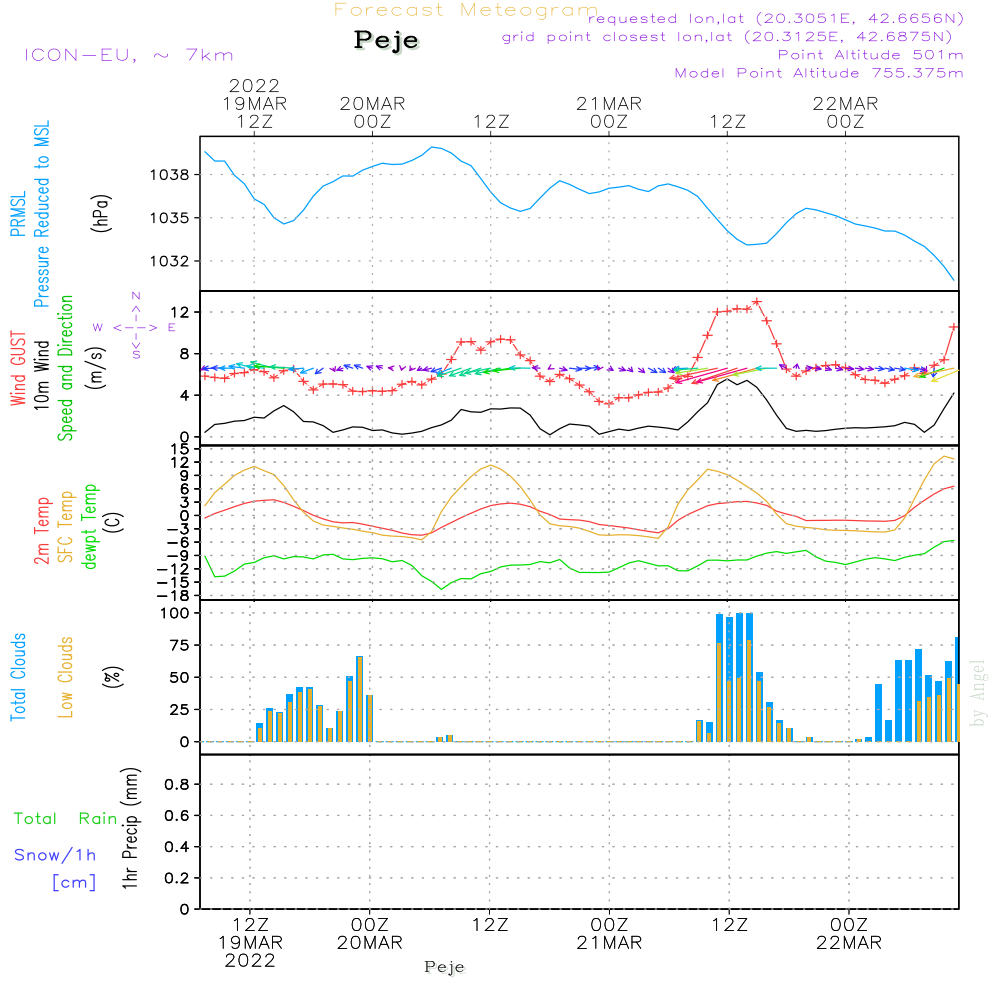1000x1000 pixels.
Task: Click the '12Z 19MAR 2022' bottom axis label
Action: click(250, 943)
